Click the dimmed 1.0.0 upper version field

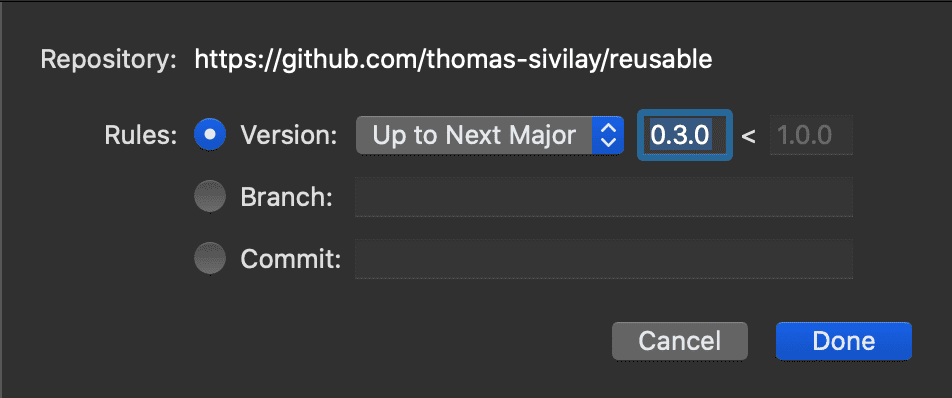click(811, 135)
